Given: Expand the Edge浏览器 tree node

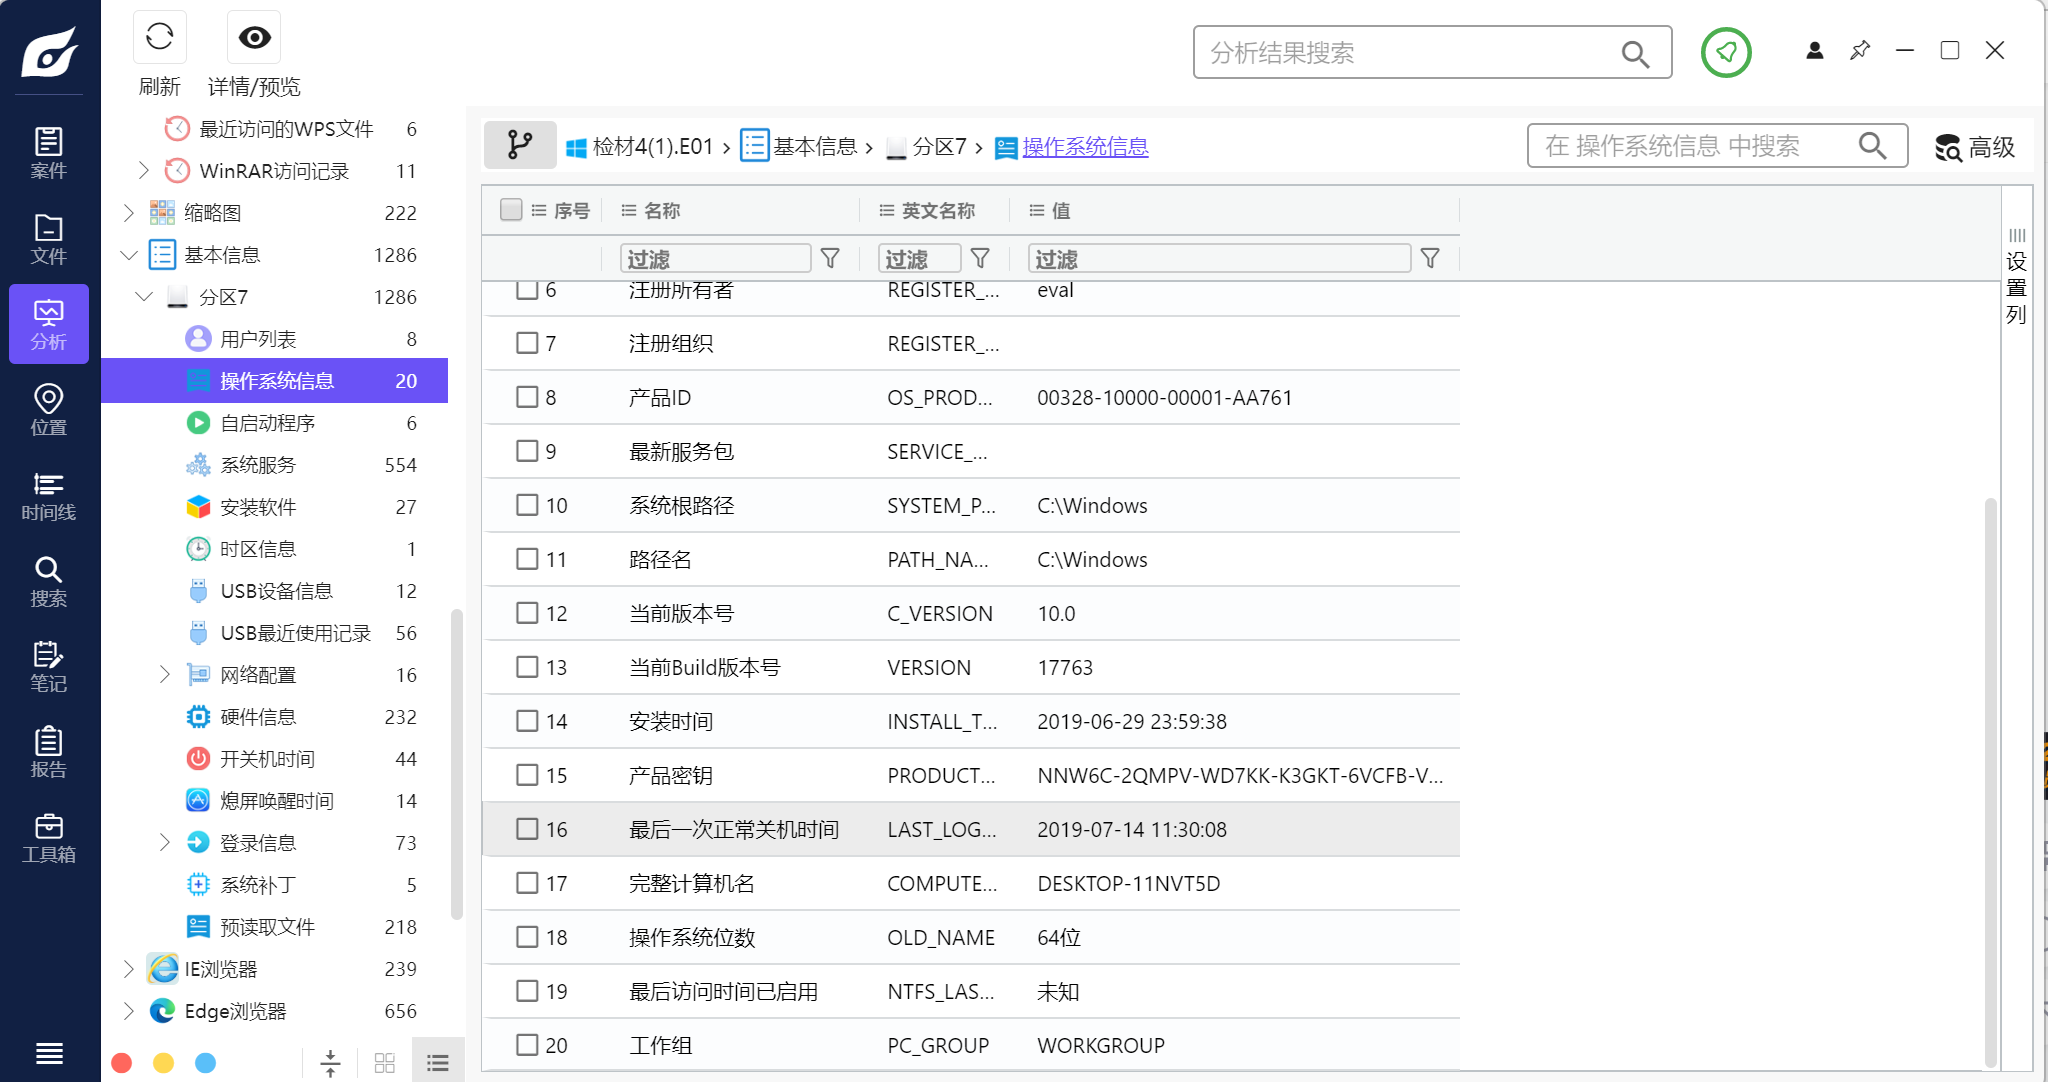Looking at the screenshot, I should [x=128, y=1011].
